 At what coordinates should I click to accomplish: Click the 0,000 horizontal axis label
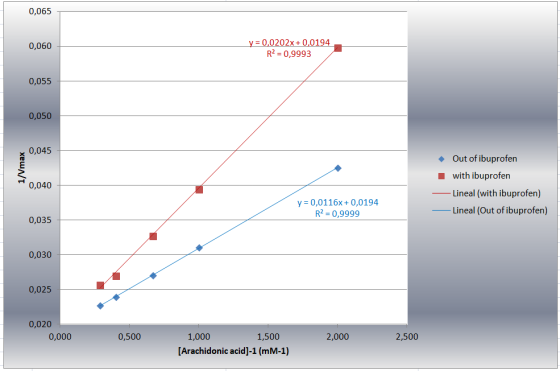tap(60, 337)
